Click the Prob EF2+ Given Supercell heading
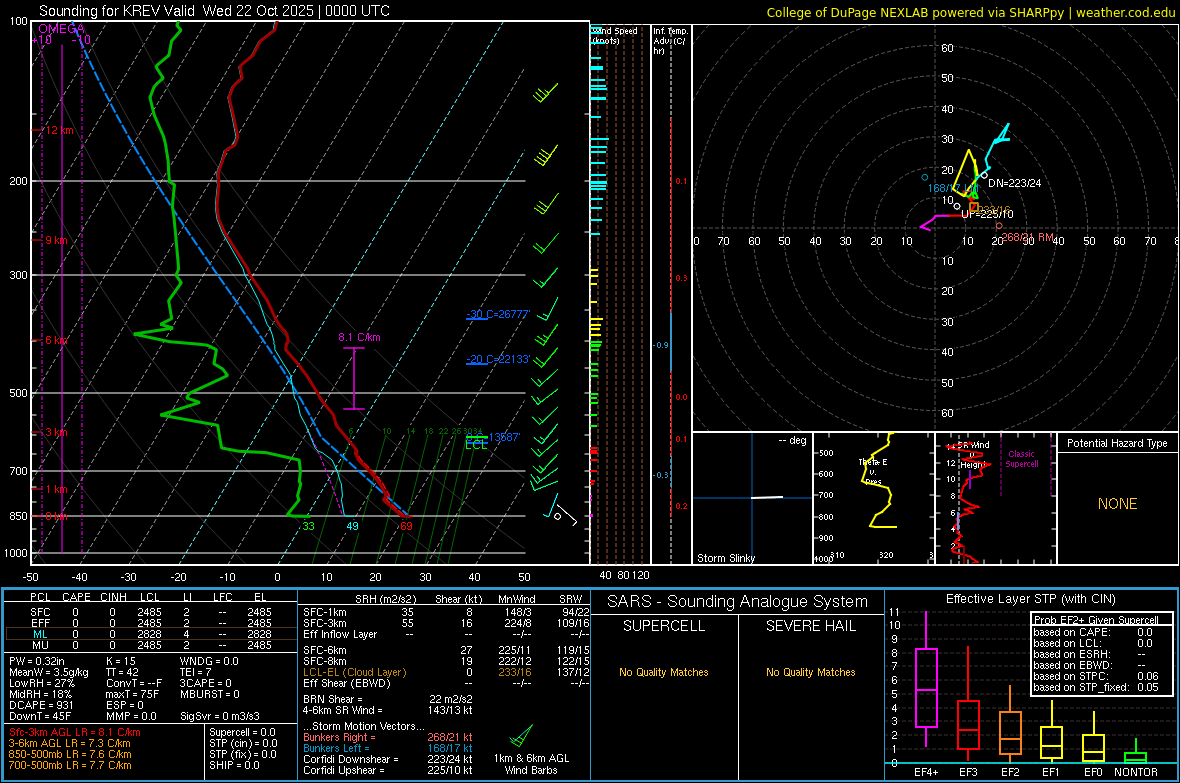Screen dimensions: 1180x783 tap(1096, 620)
